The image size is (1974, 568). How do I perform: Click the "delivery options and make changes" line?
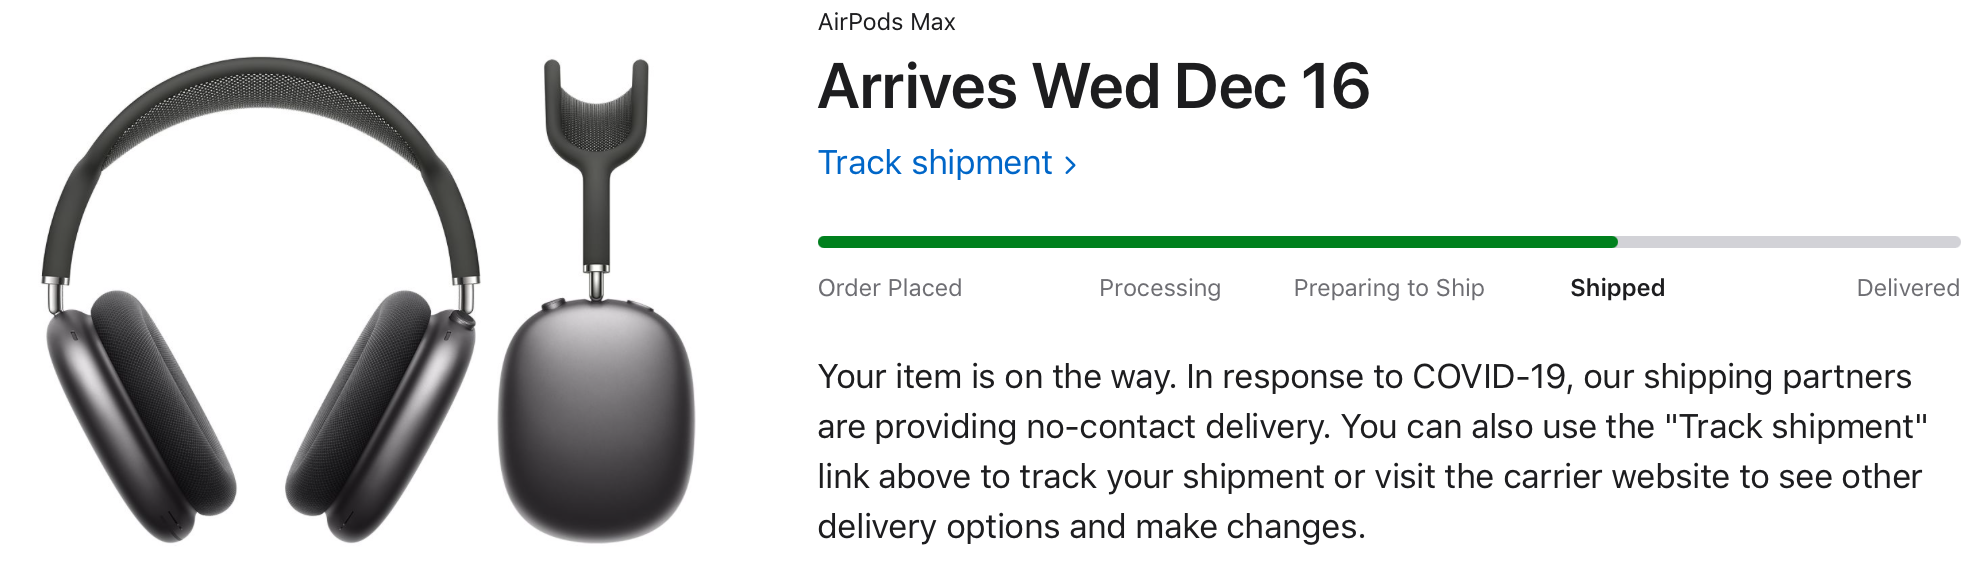(x=1090, y=527)
